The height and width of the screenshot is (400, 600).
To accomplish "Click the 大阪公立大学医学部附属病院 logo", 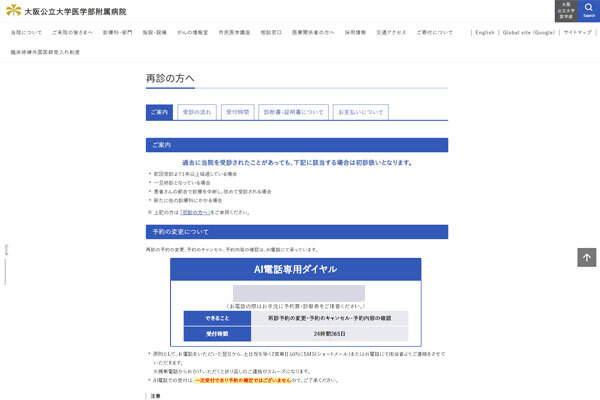I will click(66, 11).
